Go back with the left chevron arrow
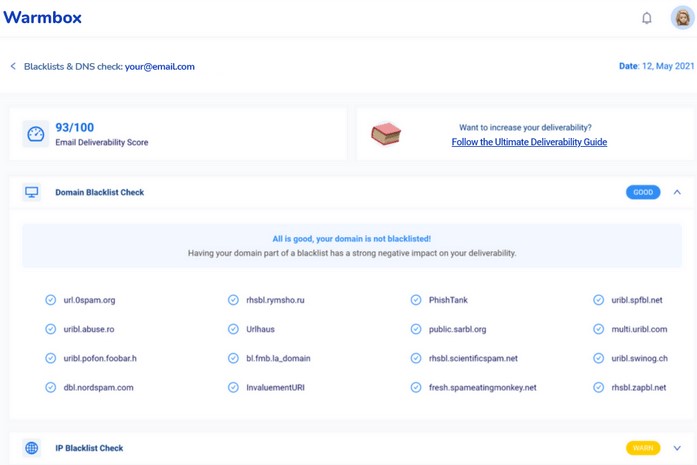This screenshot has width=697, height=465. click(x=13, y=66)
